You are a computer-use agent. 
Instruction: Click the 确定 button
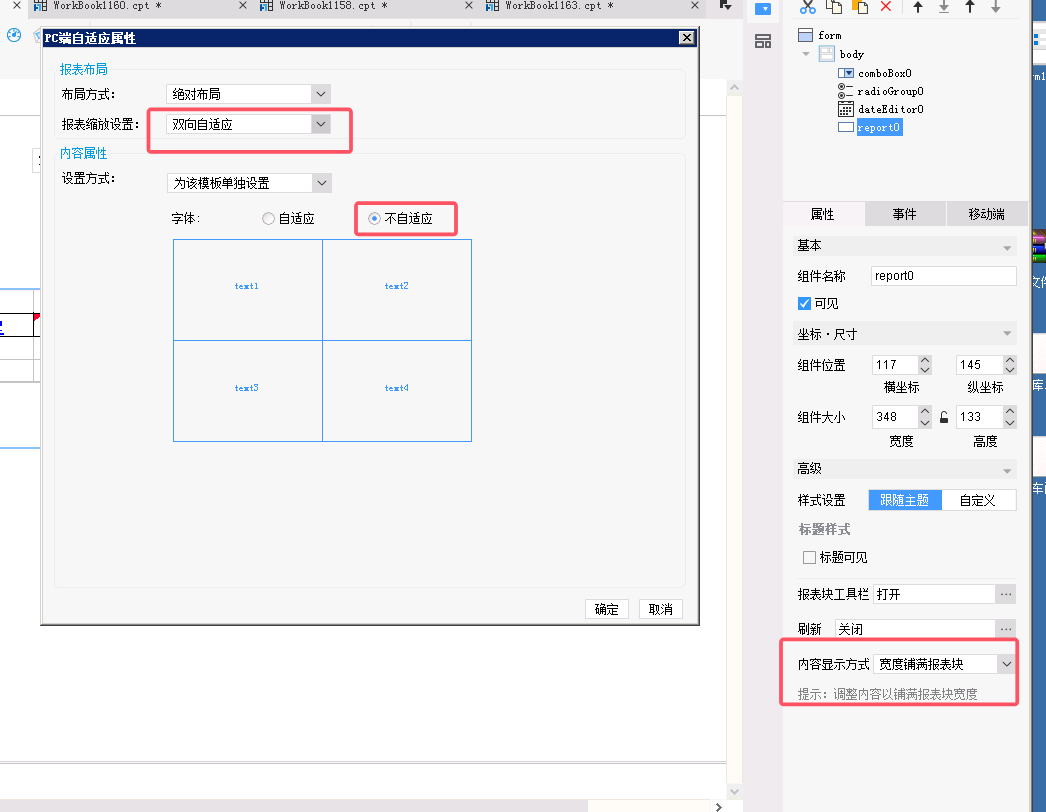[606, 609]
